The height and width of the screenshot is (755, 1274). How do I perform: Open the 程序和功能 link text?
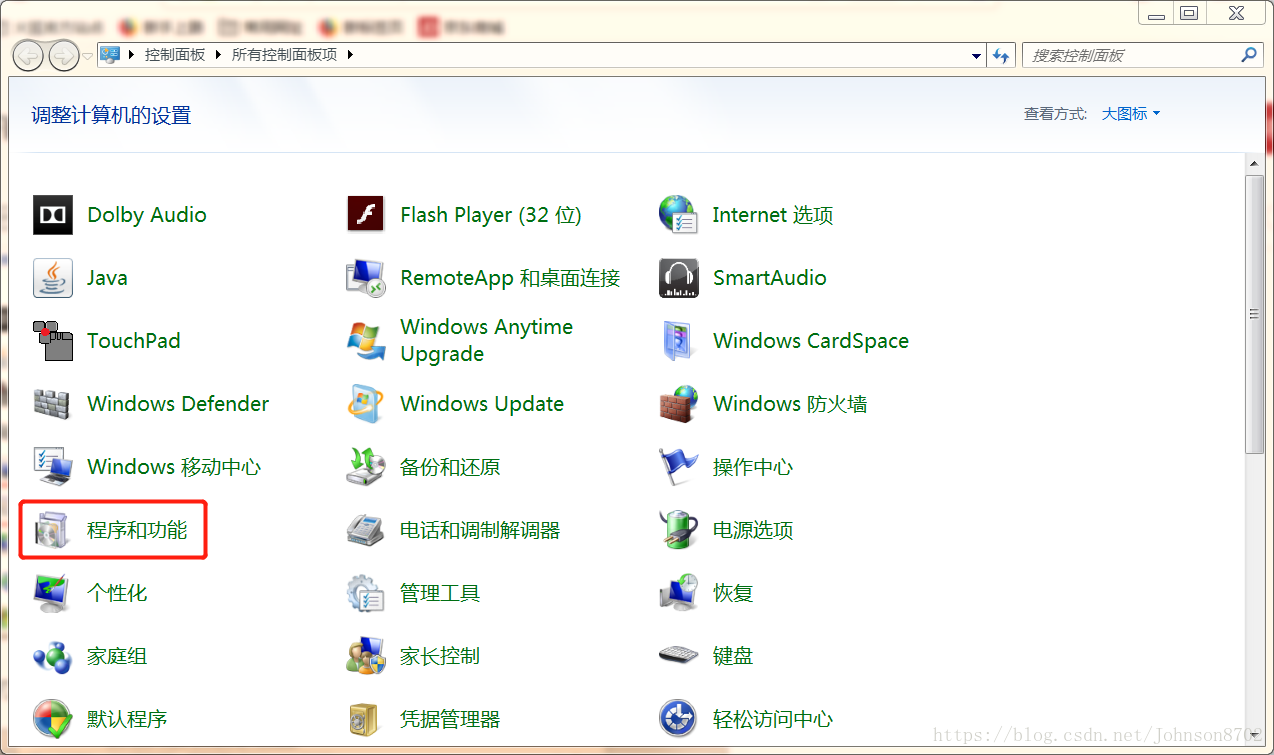tap(137, 530)
